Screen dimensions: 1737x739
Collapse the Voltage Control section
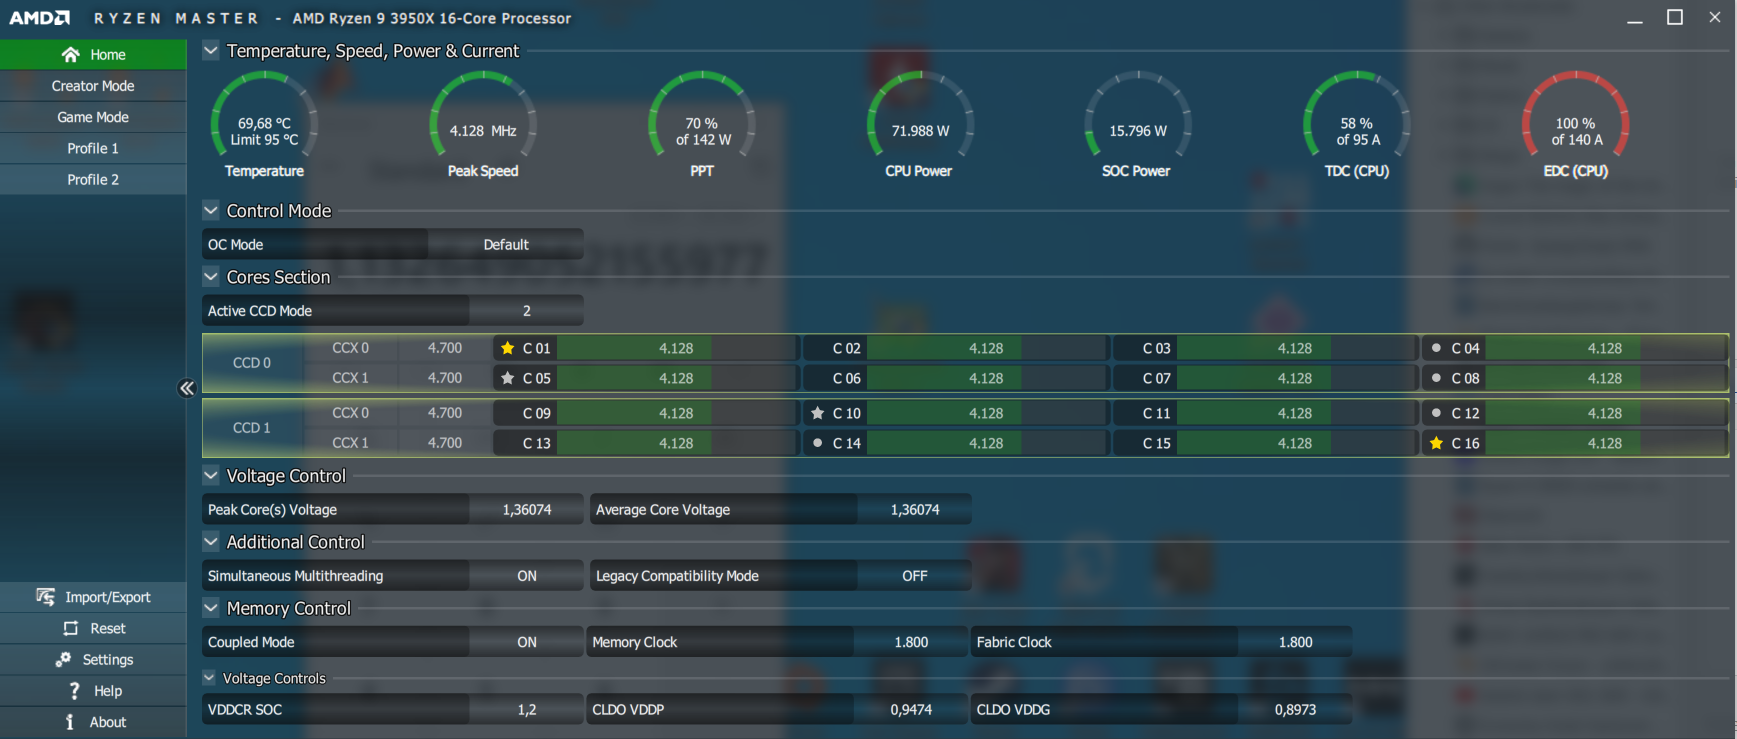click(x=211, y=475)
